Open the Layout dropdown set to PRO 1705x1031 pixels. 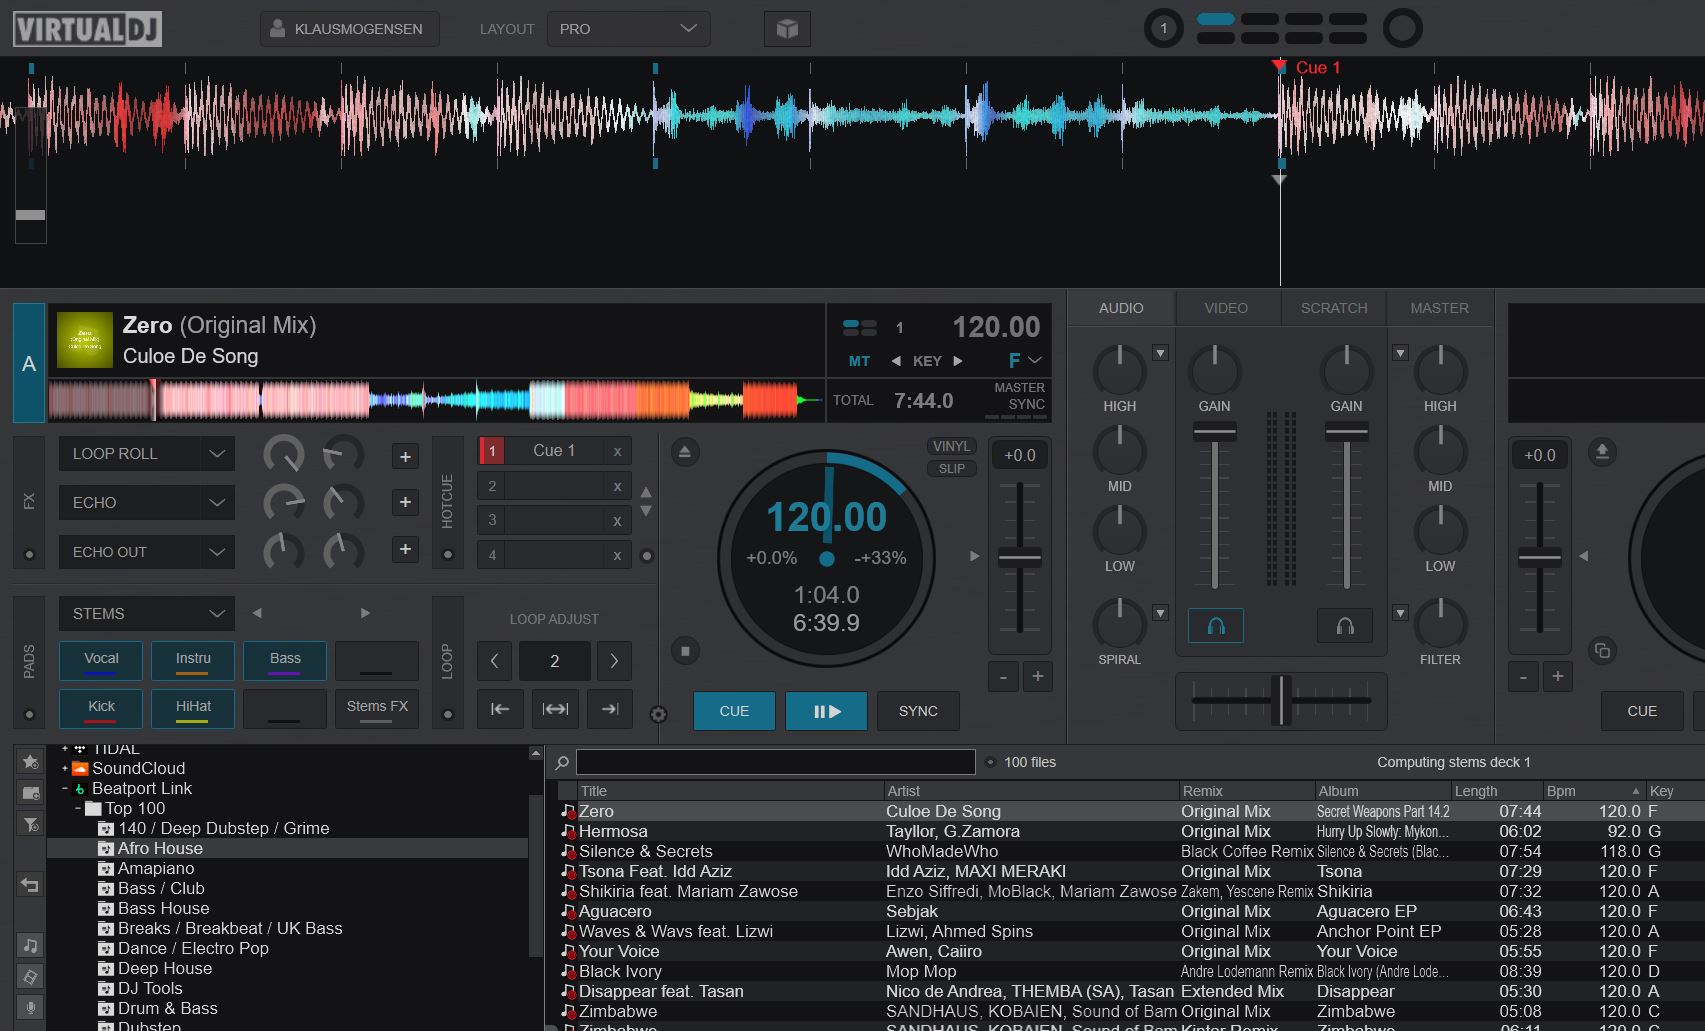coord(628,28)
